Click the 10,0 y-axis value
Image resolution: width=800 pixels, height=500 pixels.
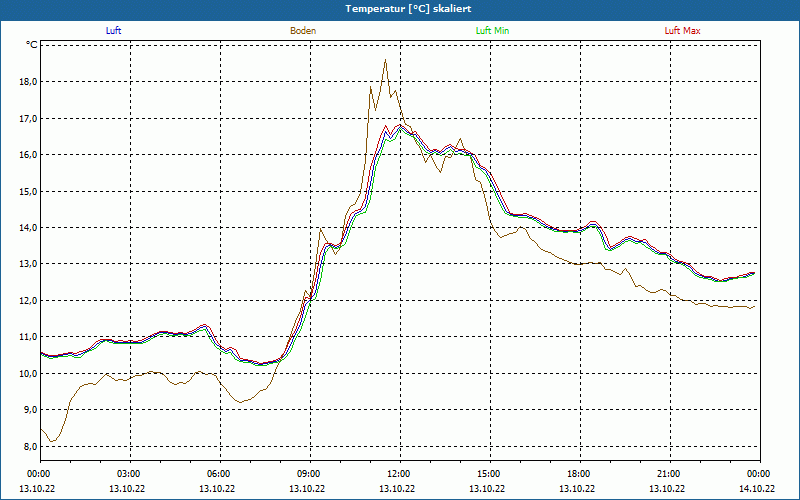click(x=29, y=373)
